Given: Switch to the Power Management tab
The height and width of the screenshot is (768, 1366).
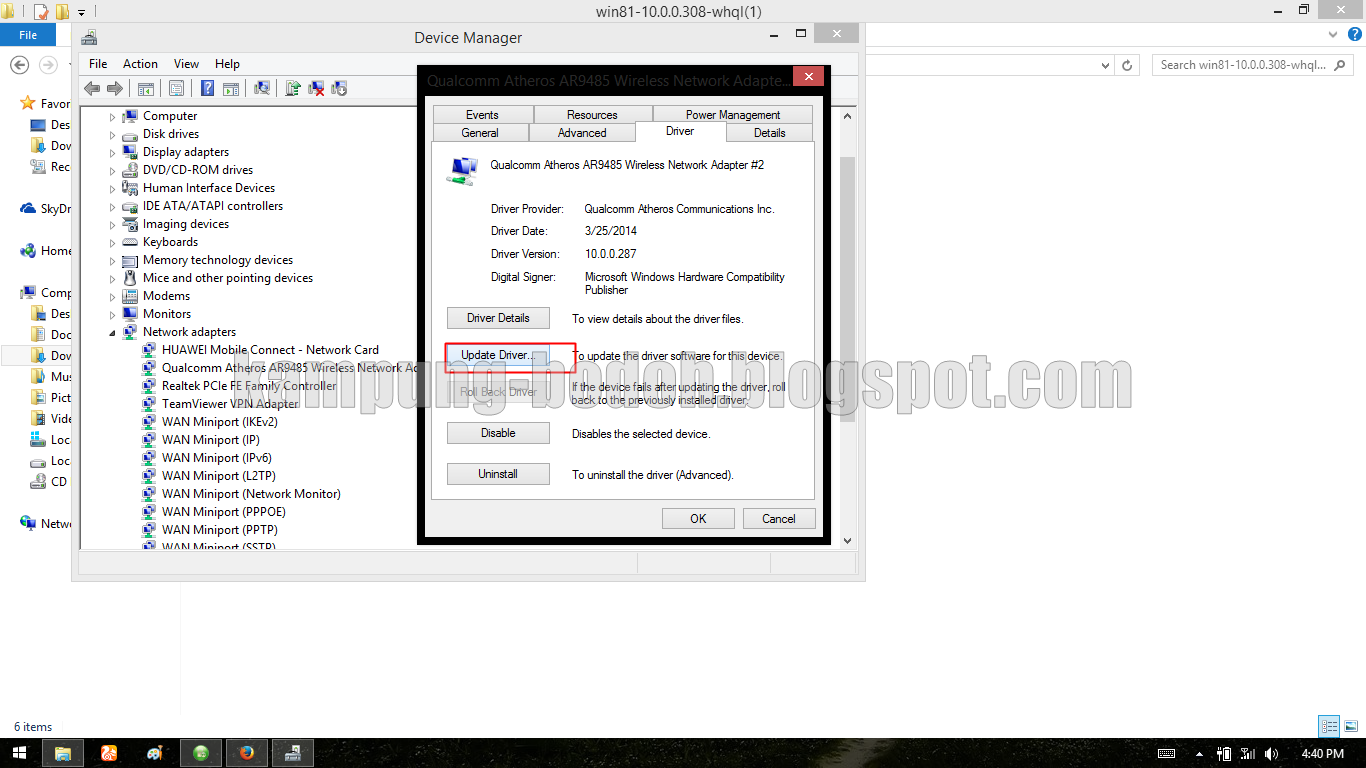Looking at the screenshot, I should click(x=733, y=115).
